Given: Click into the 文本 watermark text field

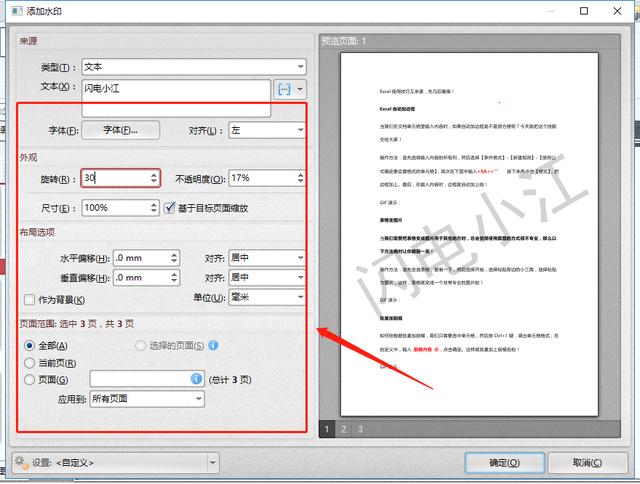Looking at the screenshot, I should tap(176, 98).
